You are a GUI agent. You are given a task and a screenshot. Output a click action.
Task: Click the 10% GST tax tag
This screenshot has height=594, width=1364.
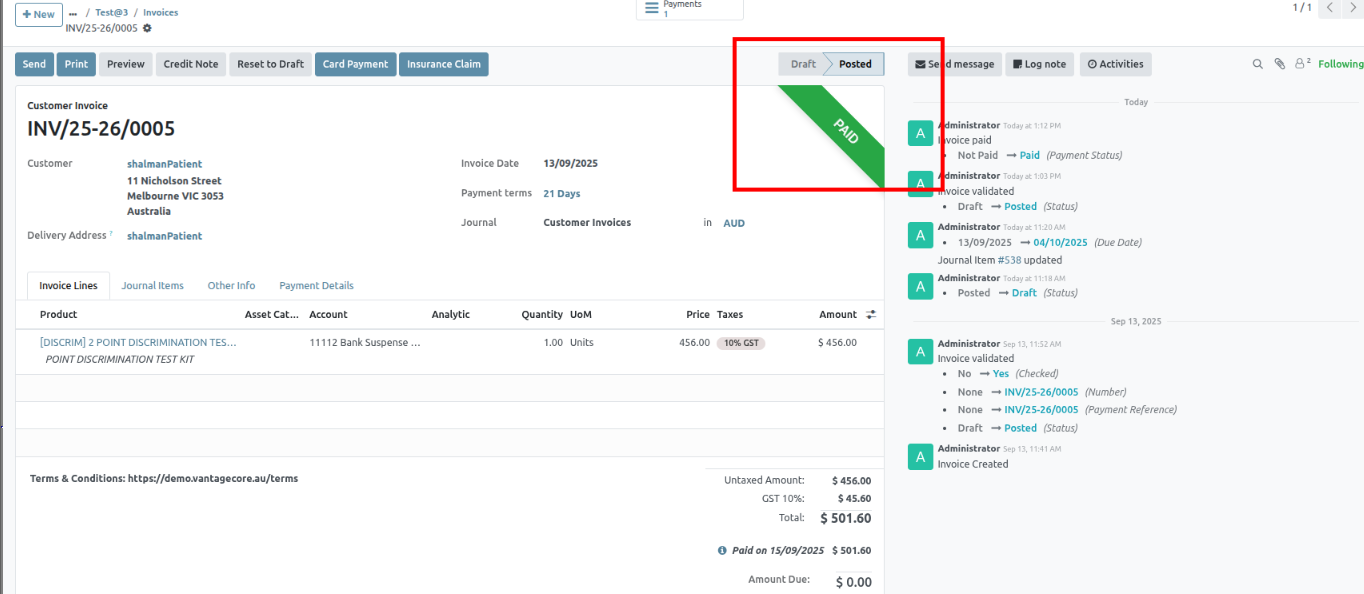(741, 343)
